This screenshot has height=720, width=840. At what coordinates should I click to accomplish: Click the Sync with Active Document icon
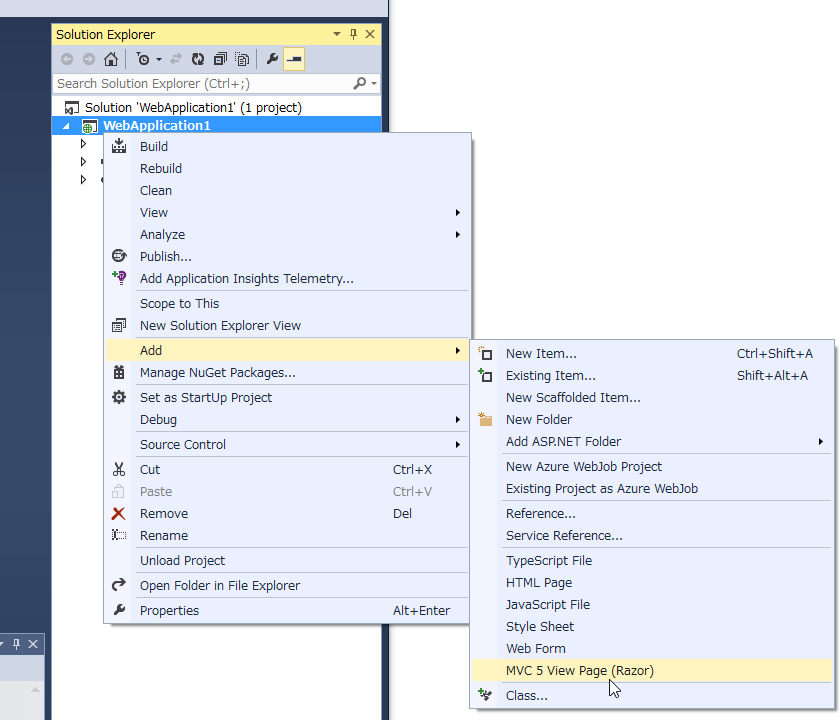pyautogui.click(x=176, y=59)
